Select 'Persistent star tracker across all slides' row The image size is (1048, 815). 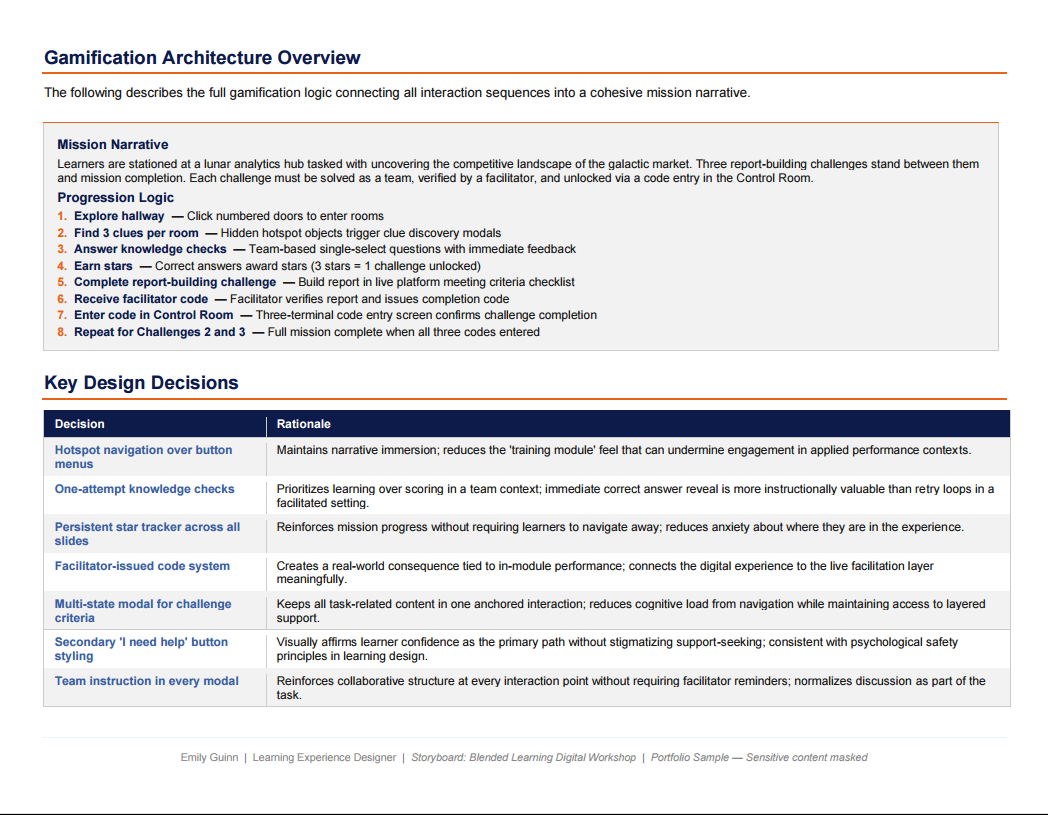tap(148, 534)
